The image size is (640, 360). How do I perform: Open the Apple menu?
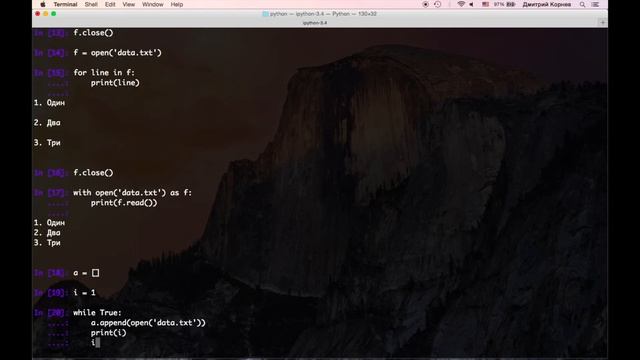tap(43, 4)
